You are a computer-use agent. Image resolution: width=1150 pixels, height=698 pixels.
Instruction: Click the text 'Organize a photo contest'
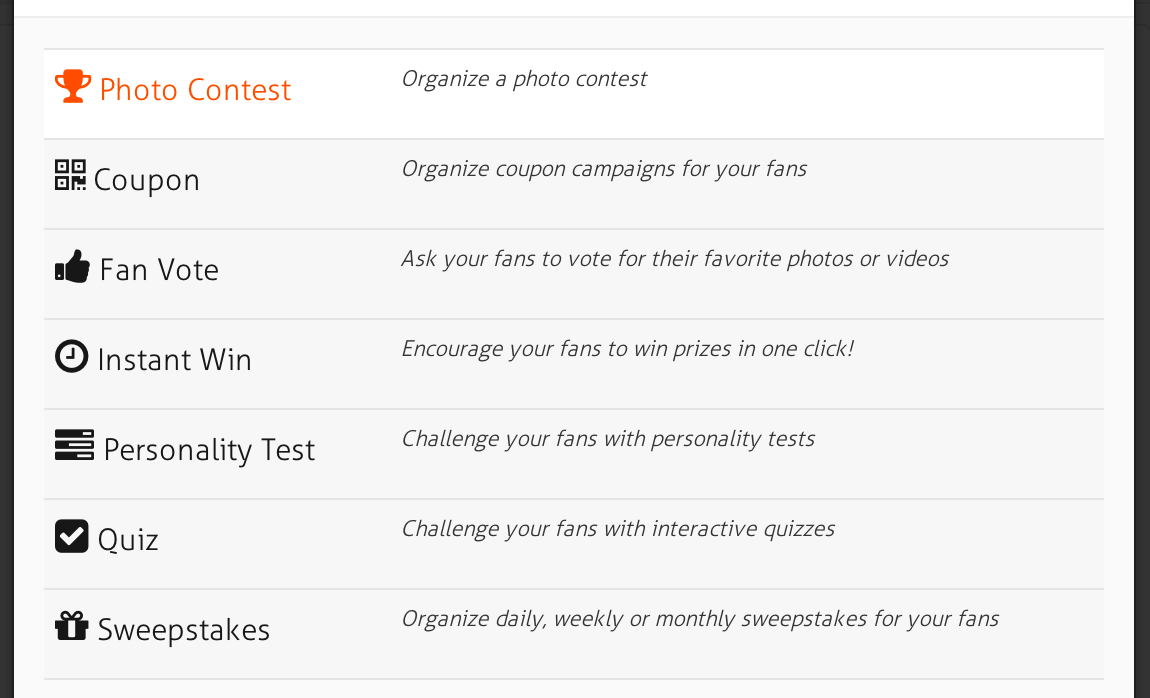point(525,78)
